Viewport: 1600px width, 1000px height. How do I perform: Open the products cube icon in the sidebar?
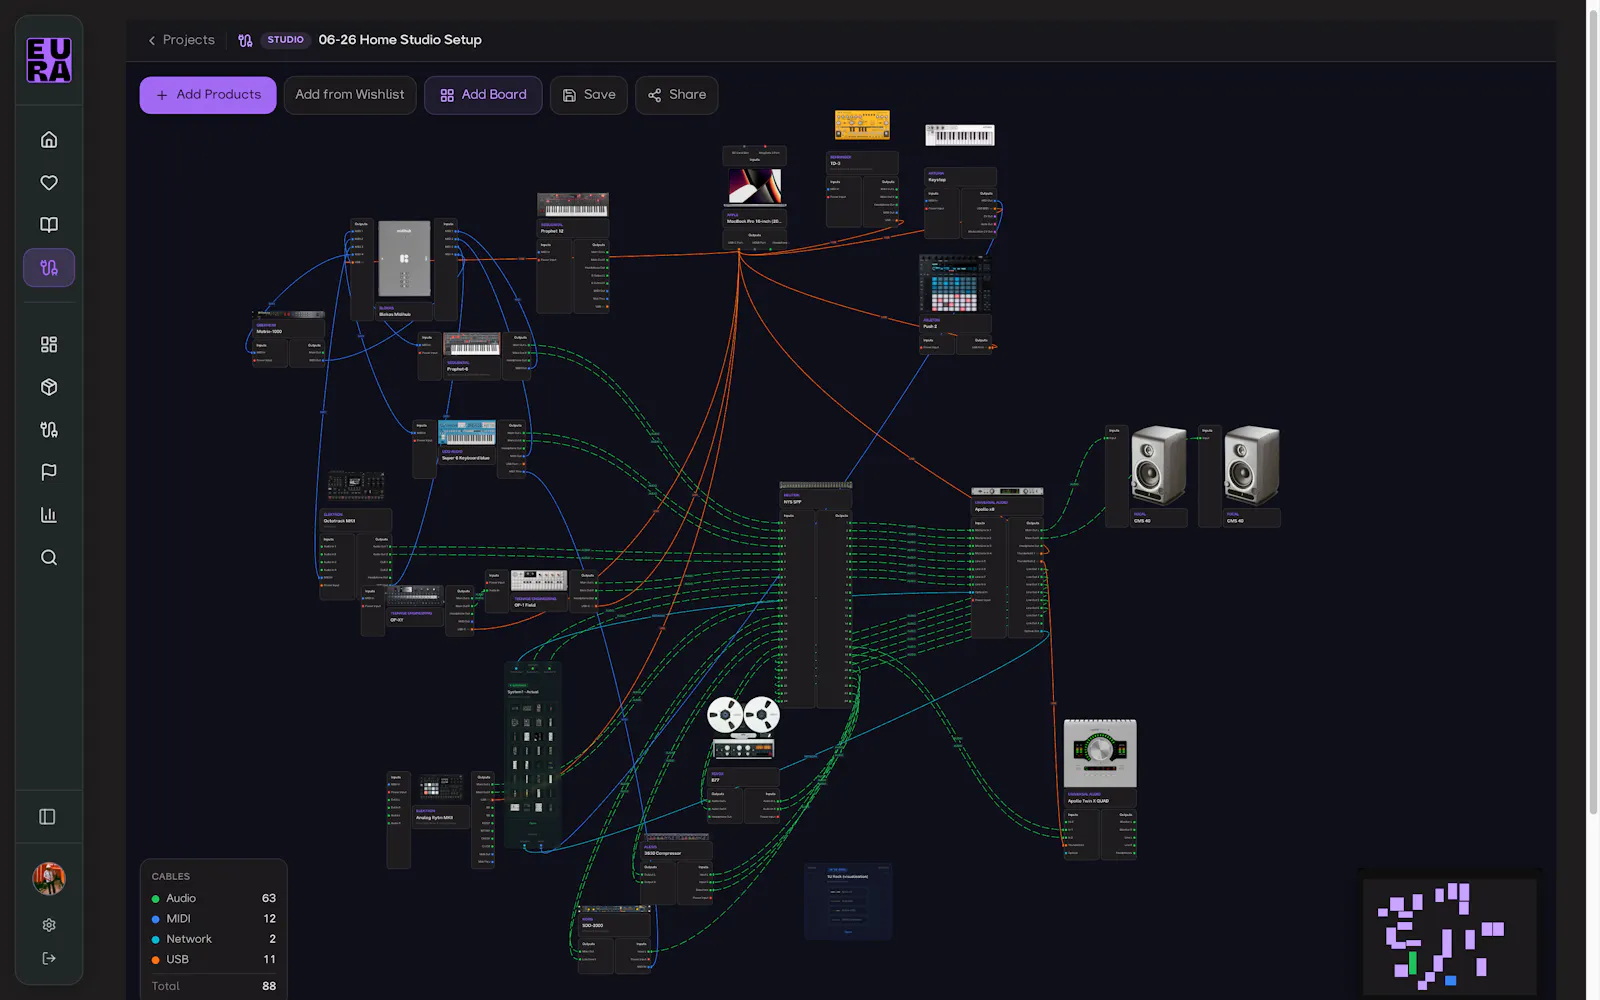[x=49, y=387]
